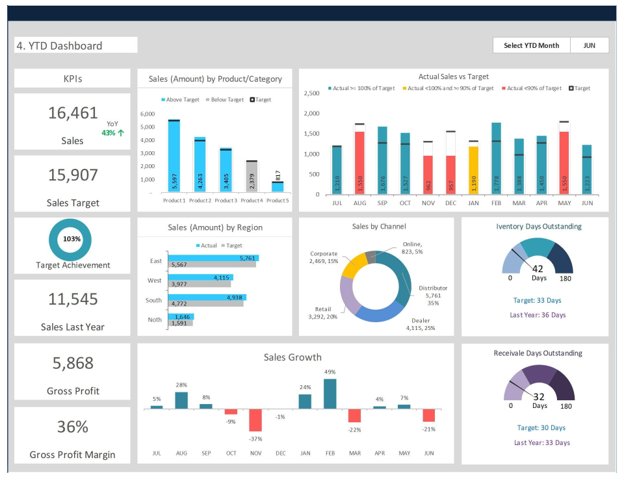Viewport: 626px width, 481px height.
Task: Select the Sales (Amount) by Region title
Action: click(215, 228)
